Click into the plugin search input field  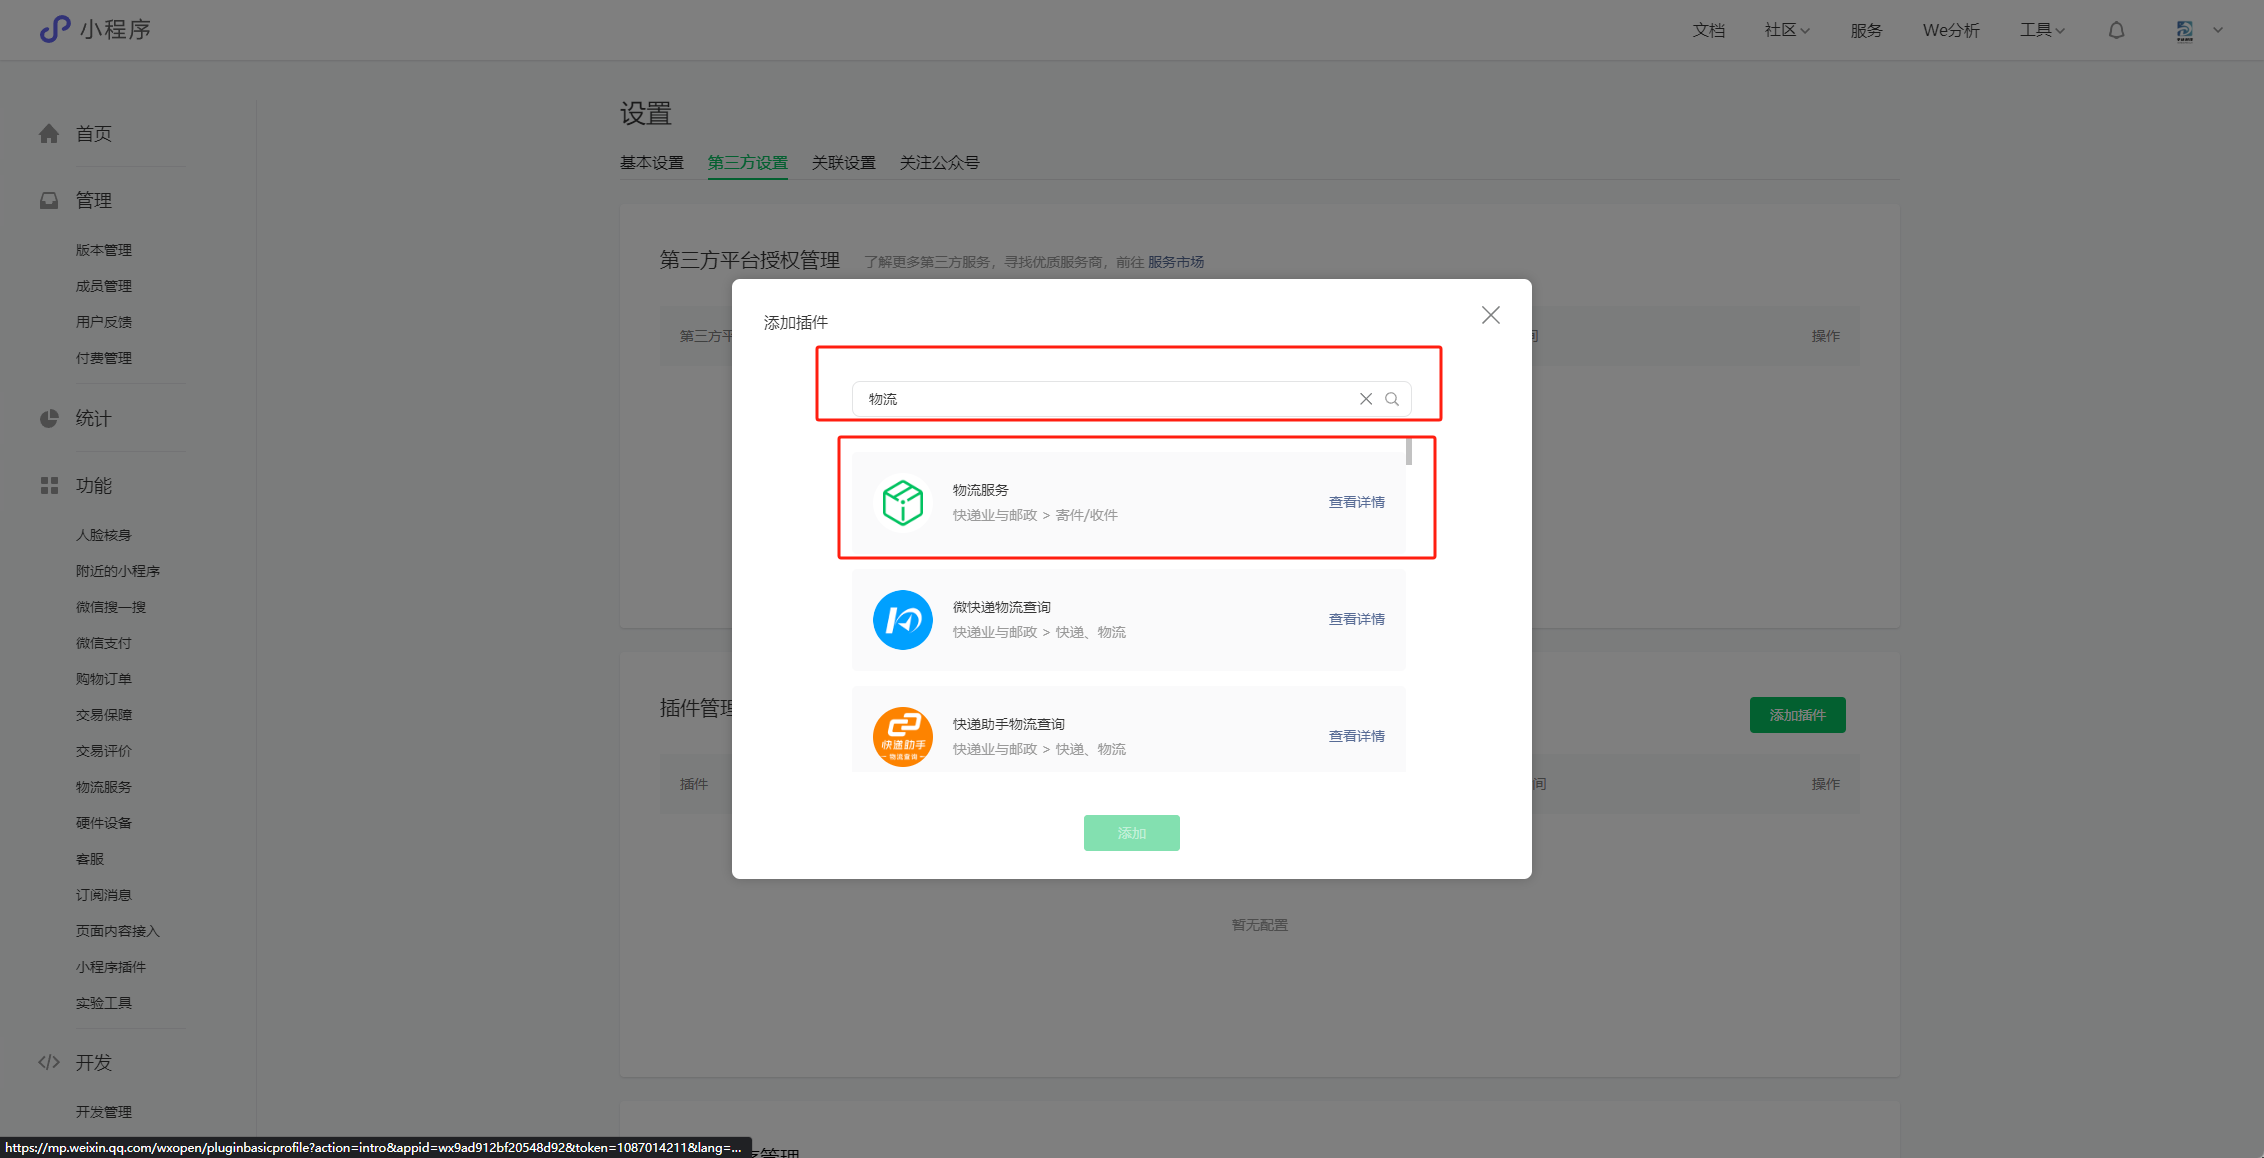(x=1100, y=399)
